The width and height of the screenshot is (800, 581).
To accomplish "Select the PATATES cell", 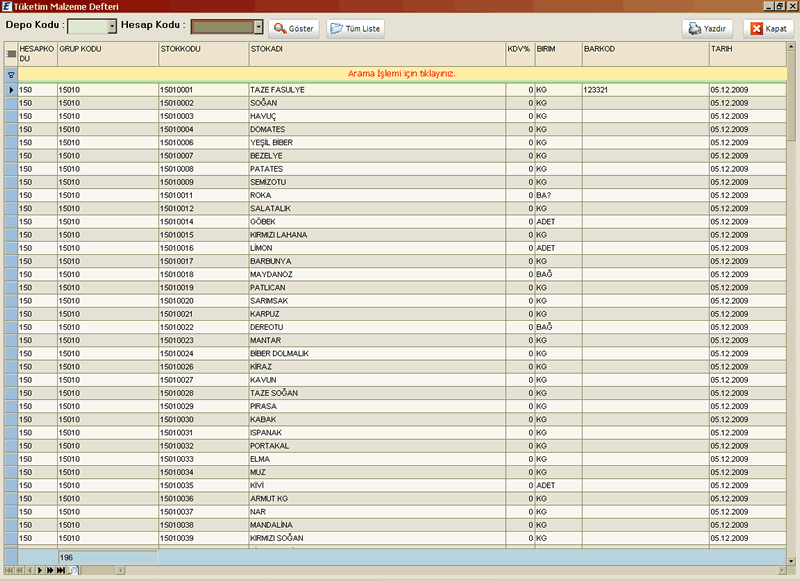I will 377,169.
